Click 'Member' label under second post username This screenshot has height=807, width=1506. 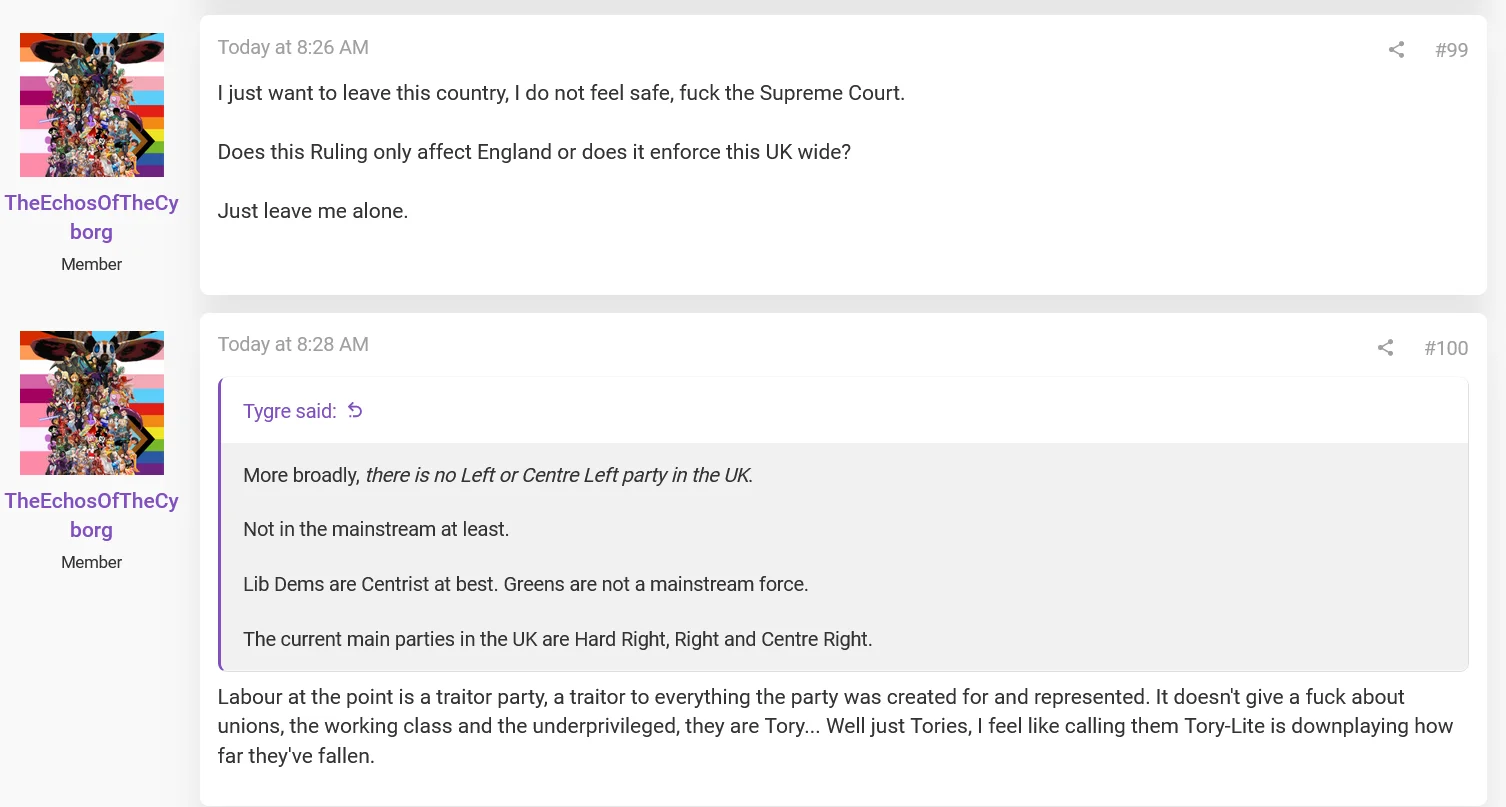tap(92, 562)
